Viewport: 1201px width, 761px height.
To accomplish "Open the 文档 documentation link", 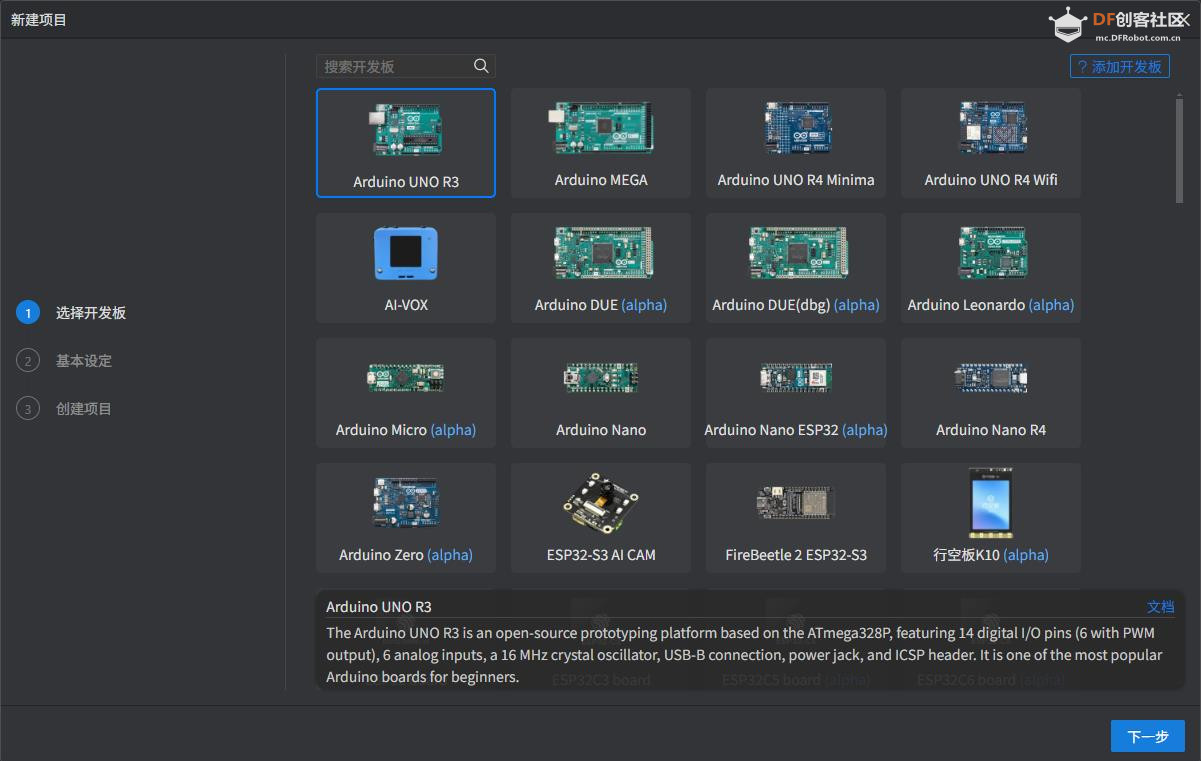I will (1160, 607).
